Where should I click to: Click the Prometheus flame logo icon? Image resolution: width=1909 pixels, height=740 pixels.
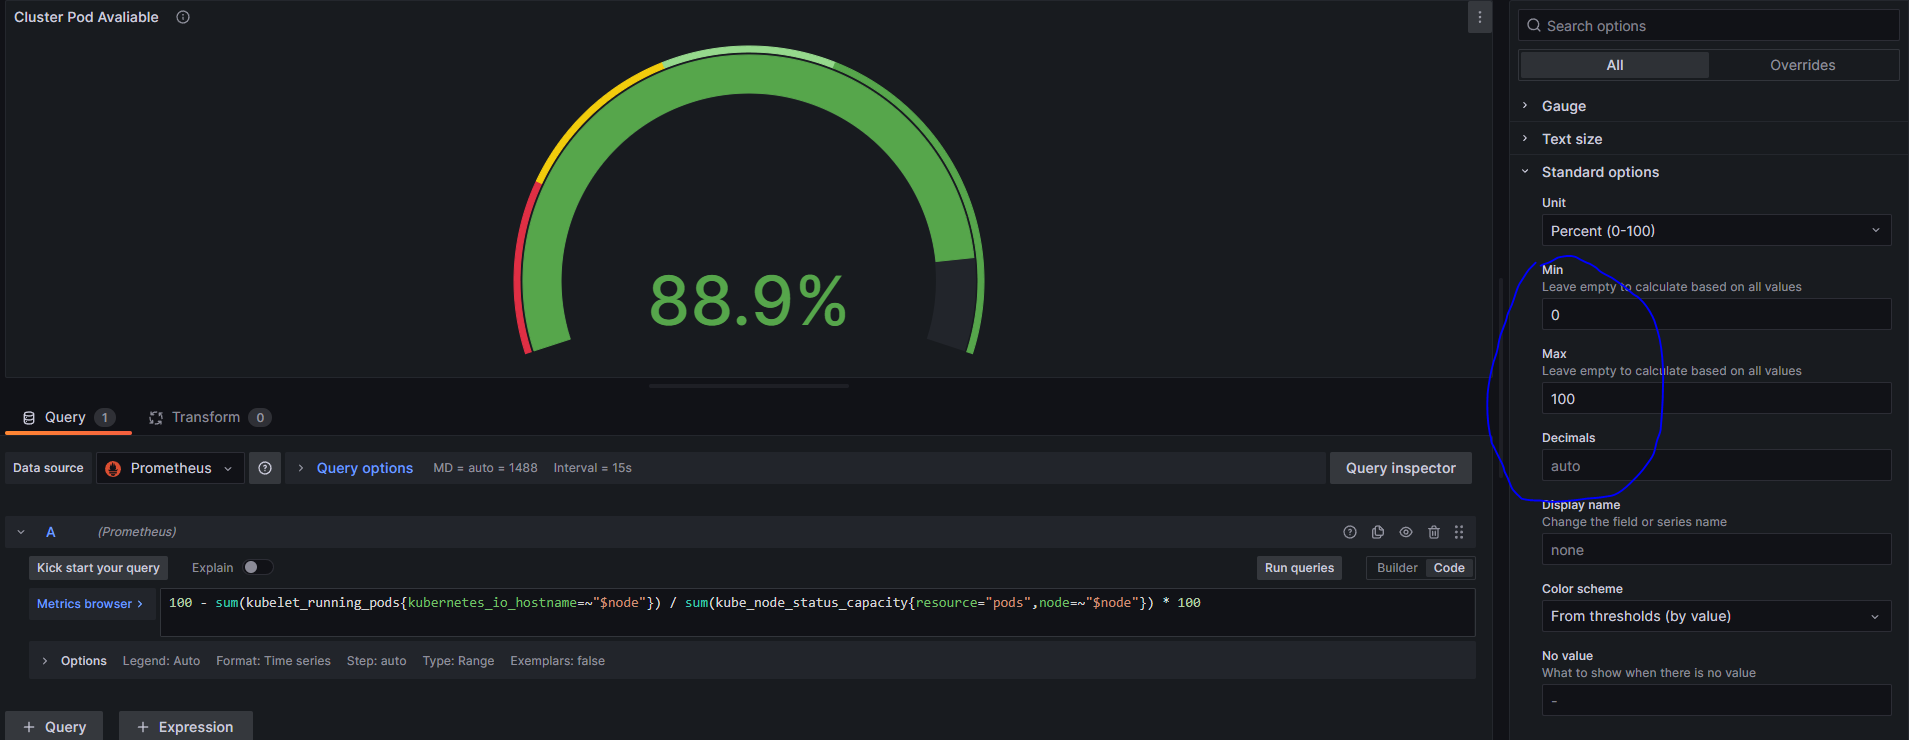[113, 468]
